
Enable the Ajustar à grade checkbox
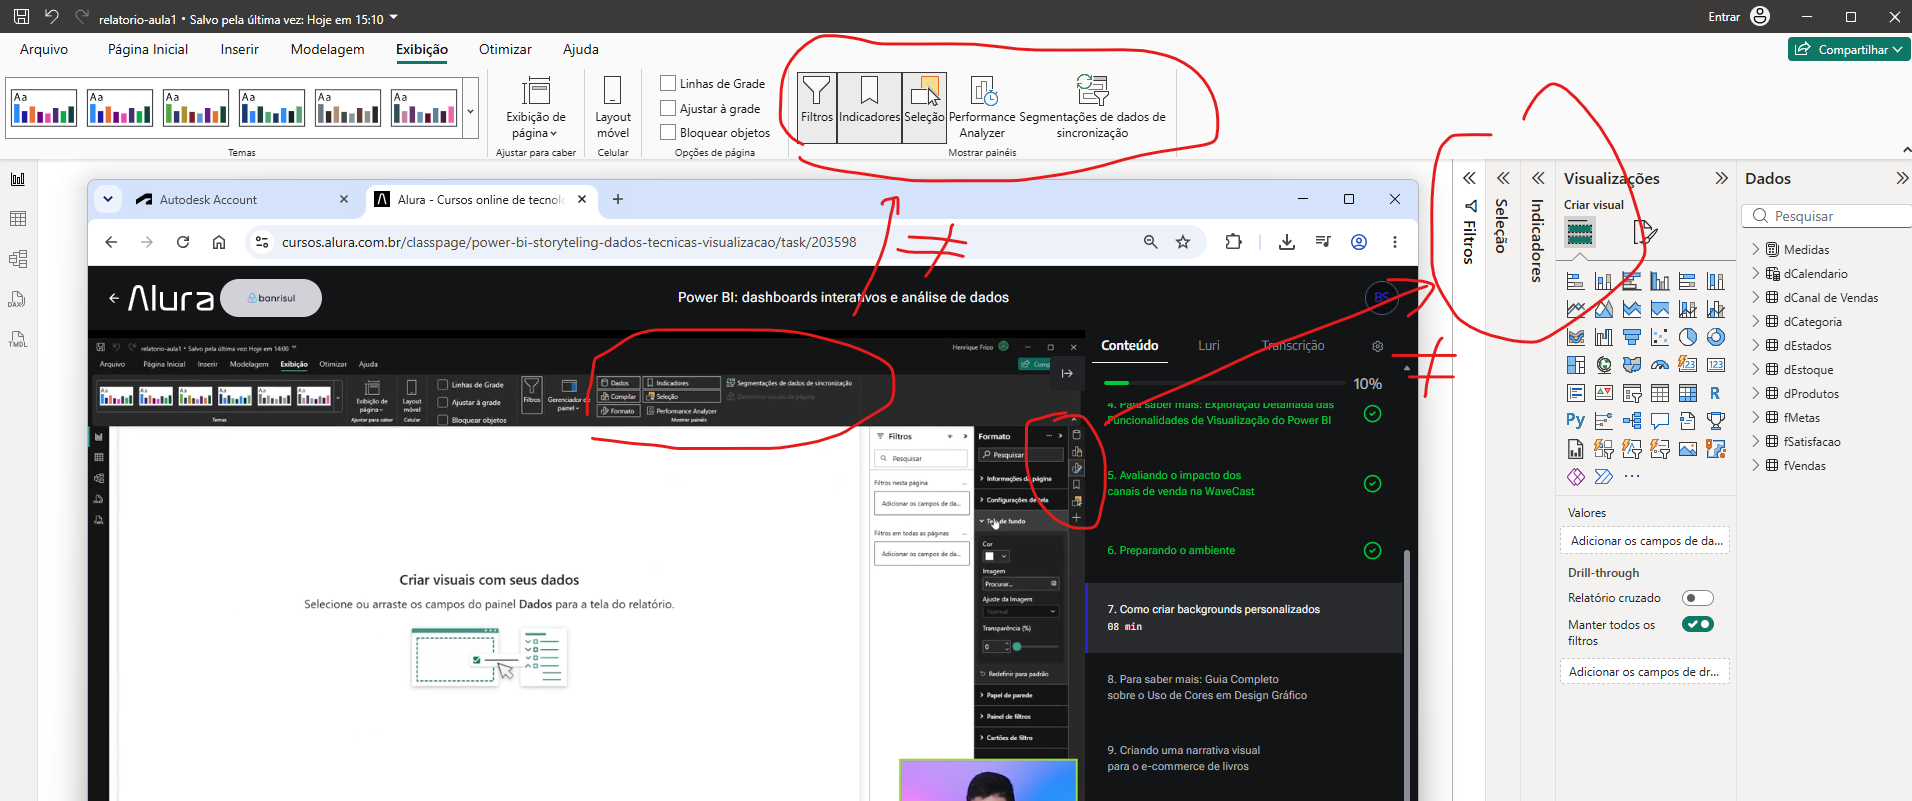pos(668,108)
